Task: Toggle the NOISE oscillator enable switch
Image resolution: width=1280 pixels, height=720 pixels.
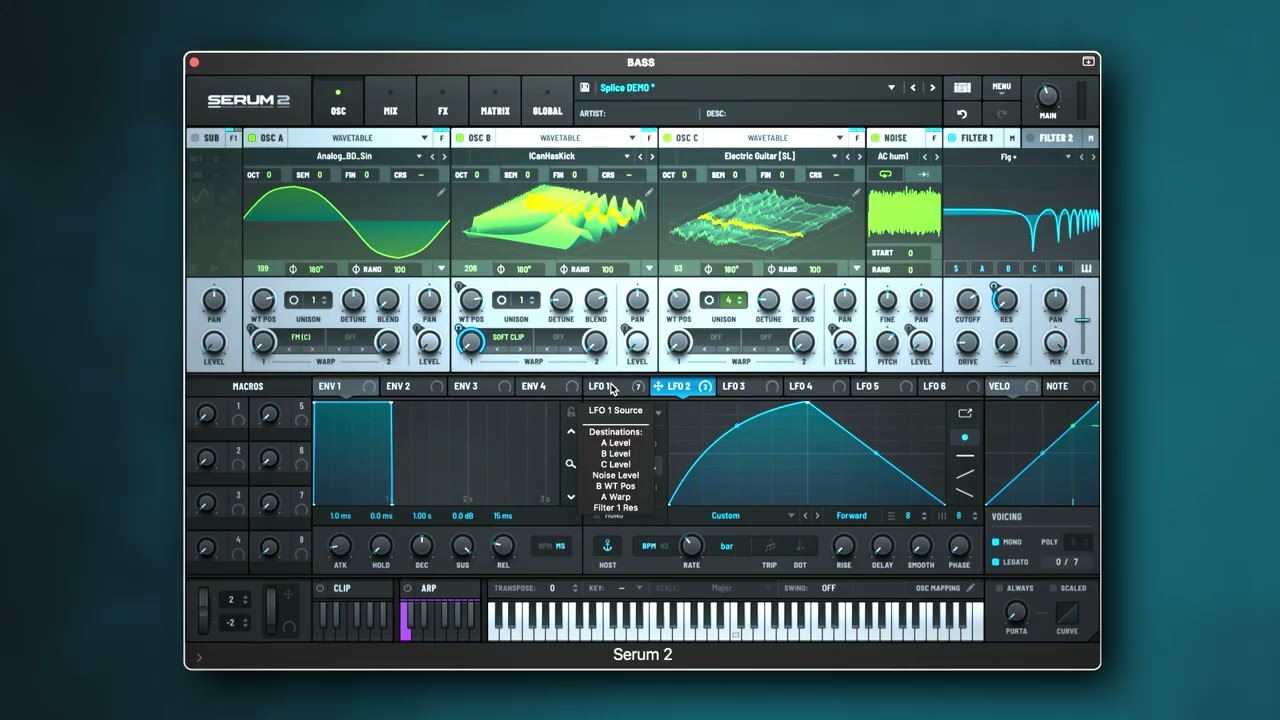Action: [x=875, y=138]
